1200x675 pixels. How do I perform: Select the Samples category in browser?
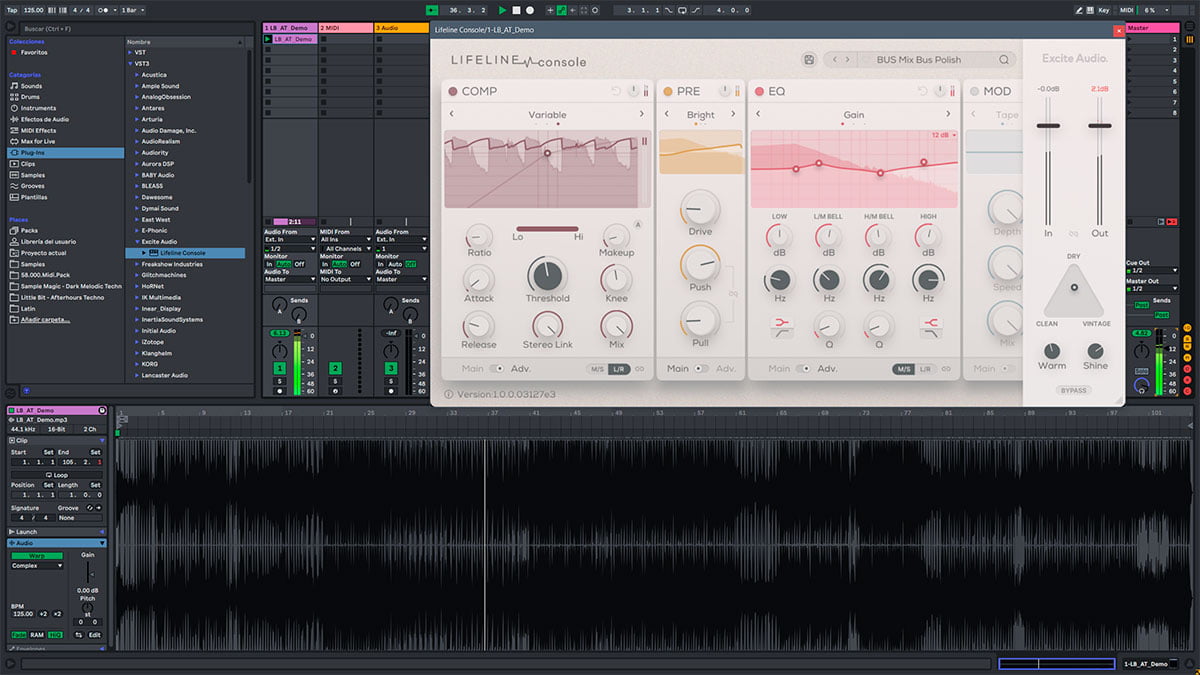tap(32, 175)
